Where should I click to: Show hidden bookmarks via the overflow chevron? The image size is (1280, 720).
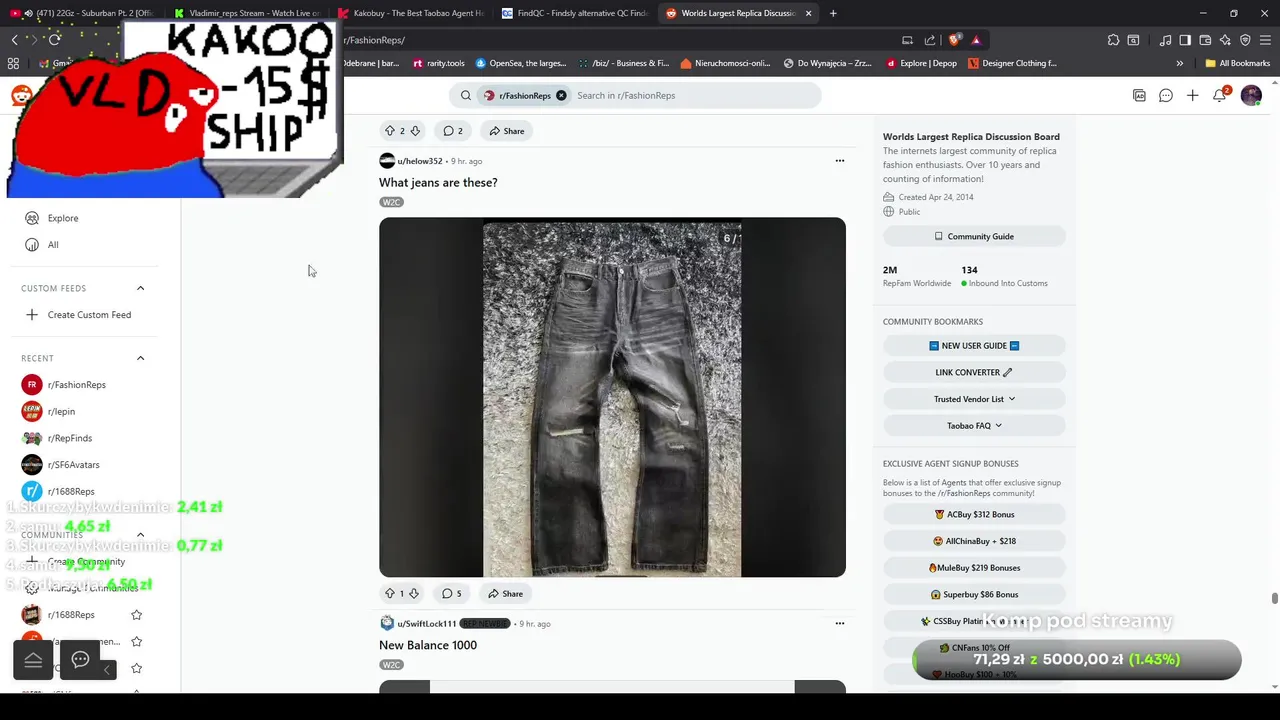click(x=1180, y=63)
